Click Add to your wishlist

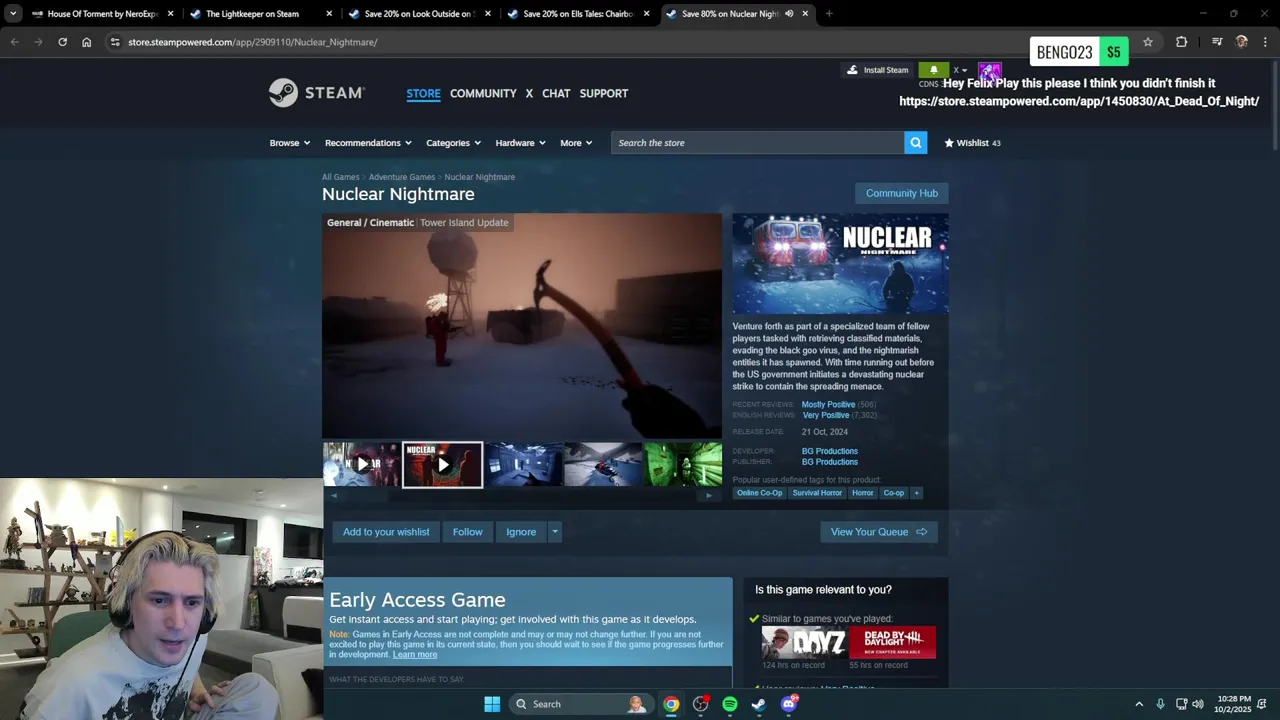point(386,532)
